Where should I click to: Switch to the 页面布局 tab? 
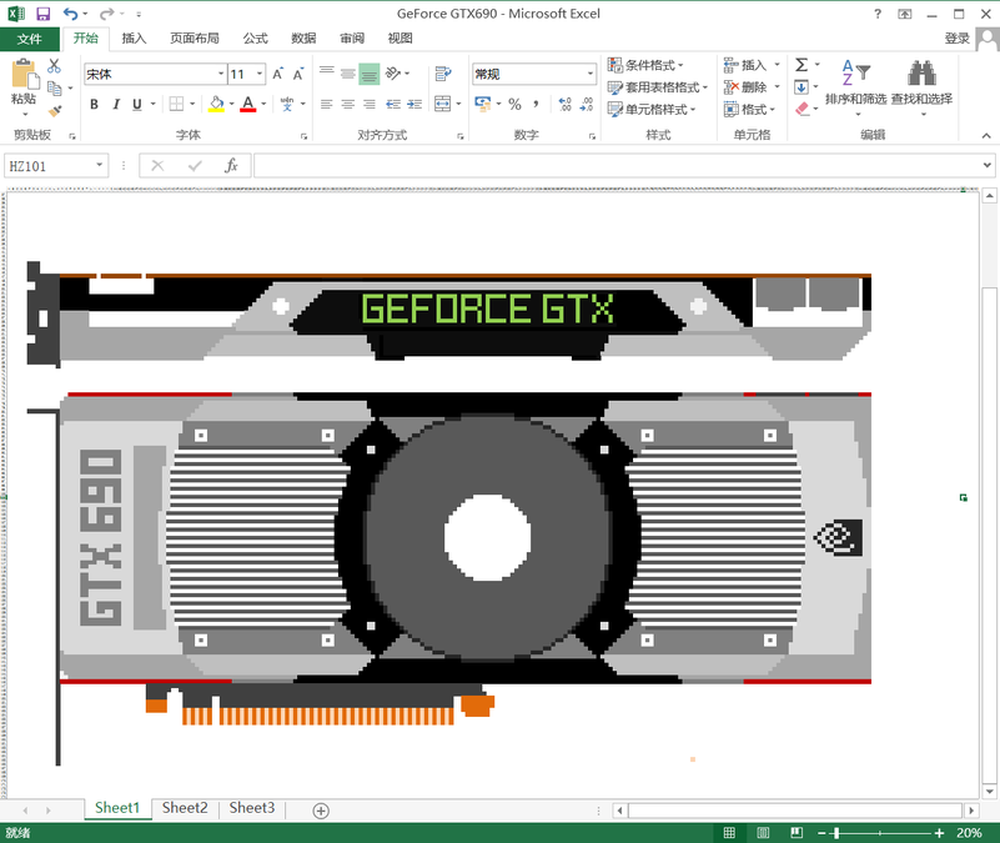[195, 38]
